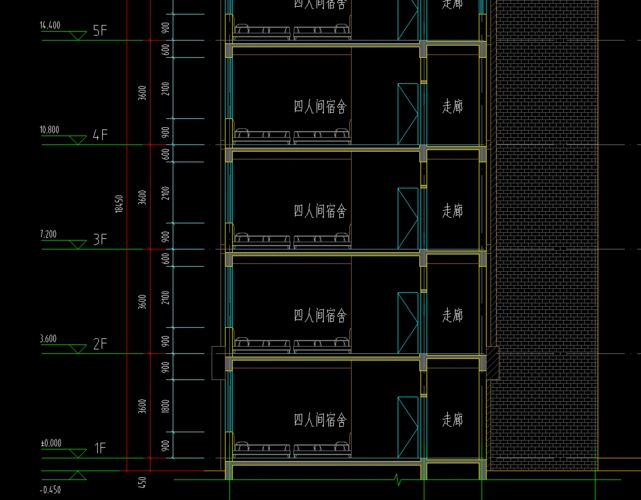This screenshot has width=641, height=500.
Task: Pick the 3F floor level label
Action: [99, 240]
